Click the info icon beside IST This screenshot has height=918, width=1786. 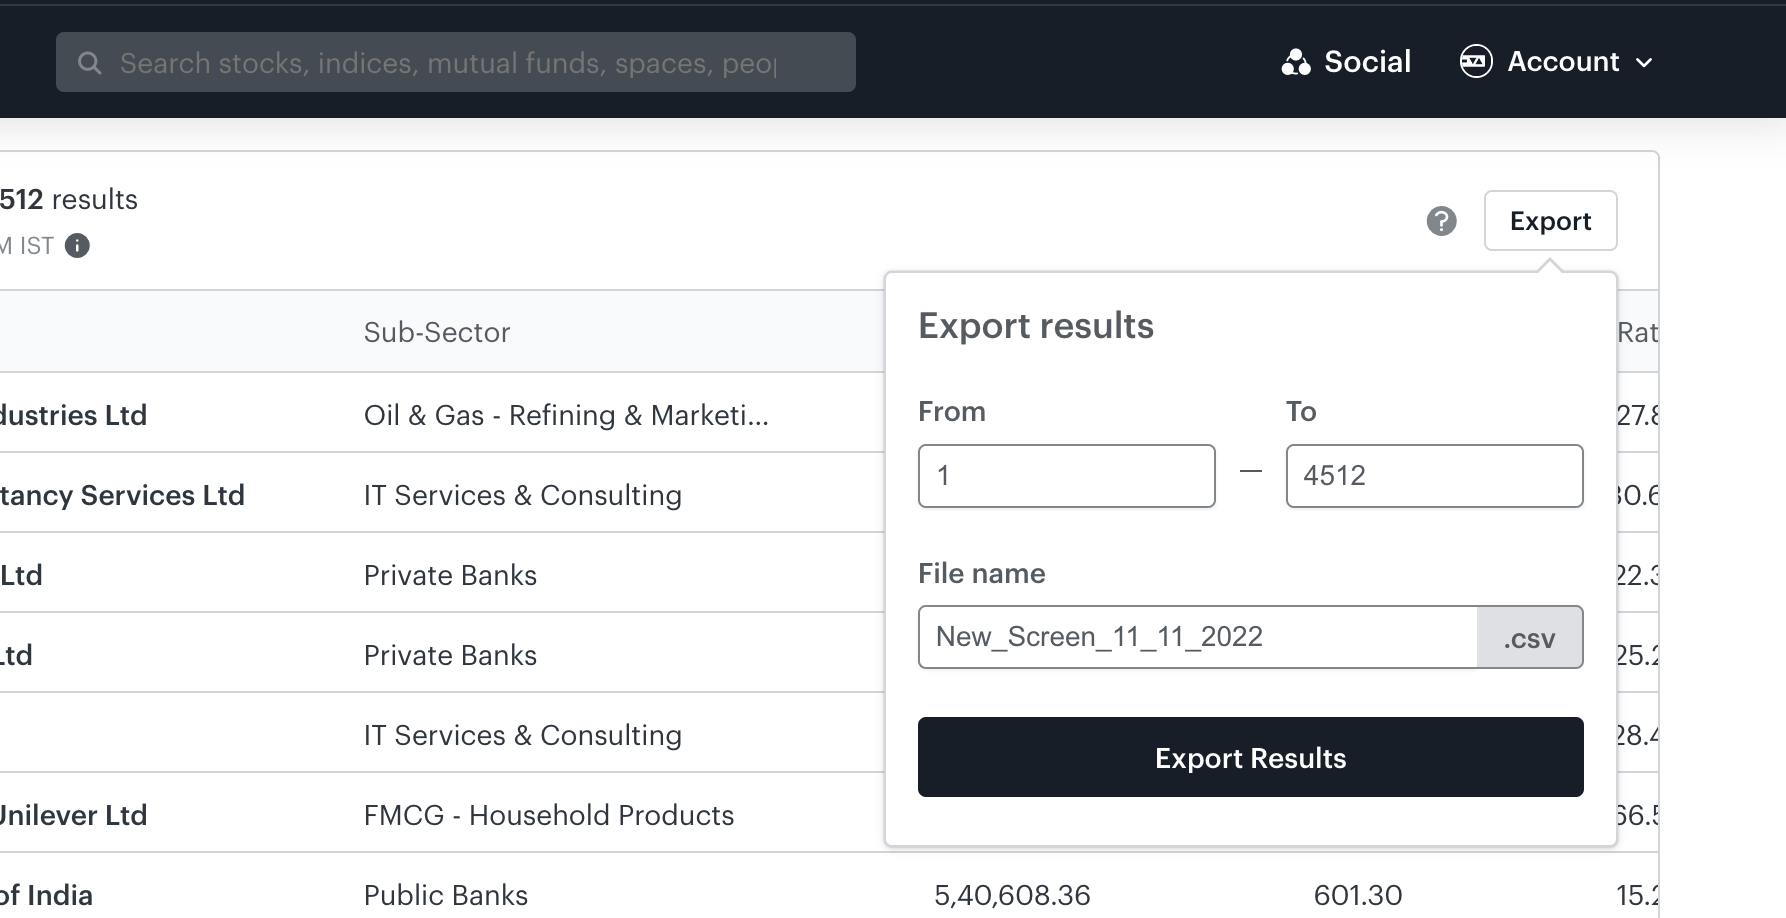pyautogui.click(x=77, y=246)
